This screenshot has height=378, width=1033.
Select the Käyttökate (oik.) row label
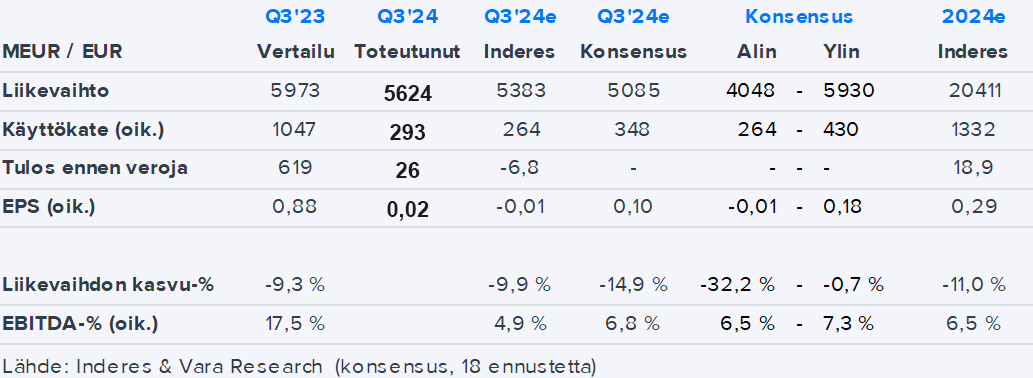(x=83, y=130)
